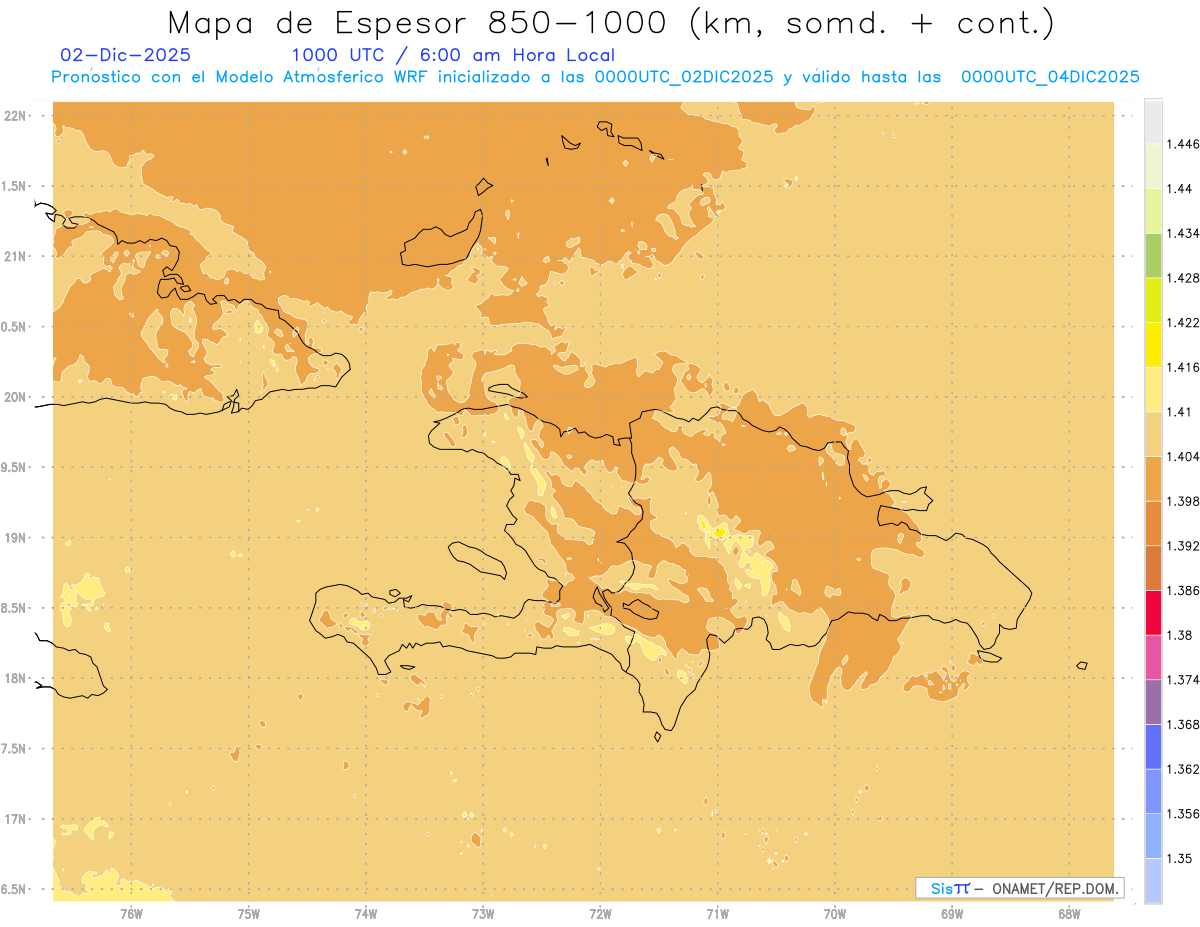
Task: Select the 1.428 legend value
Action: tap(1183, 278)
